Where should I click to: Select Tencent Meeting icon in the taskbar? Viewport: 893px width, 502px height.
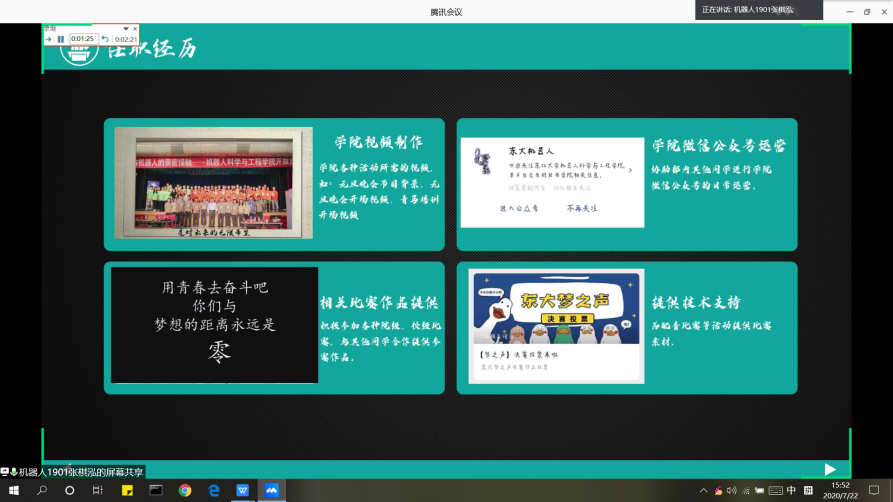coord(272,491)
